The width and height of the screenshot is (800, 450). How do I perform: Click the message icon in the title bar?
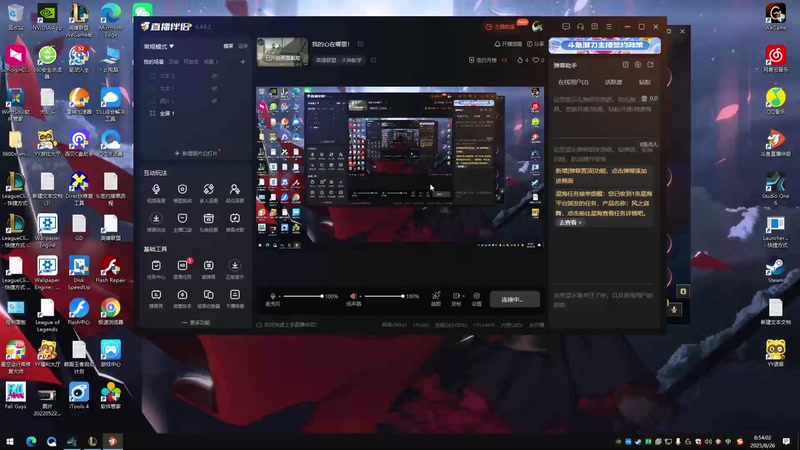pyautogui.click(x=566, y=27)
